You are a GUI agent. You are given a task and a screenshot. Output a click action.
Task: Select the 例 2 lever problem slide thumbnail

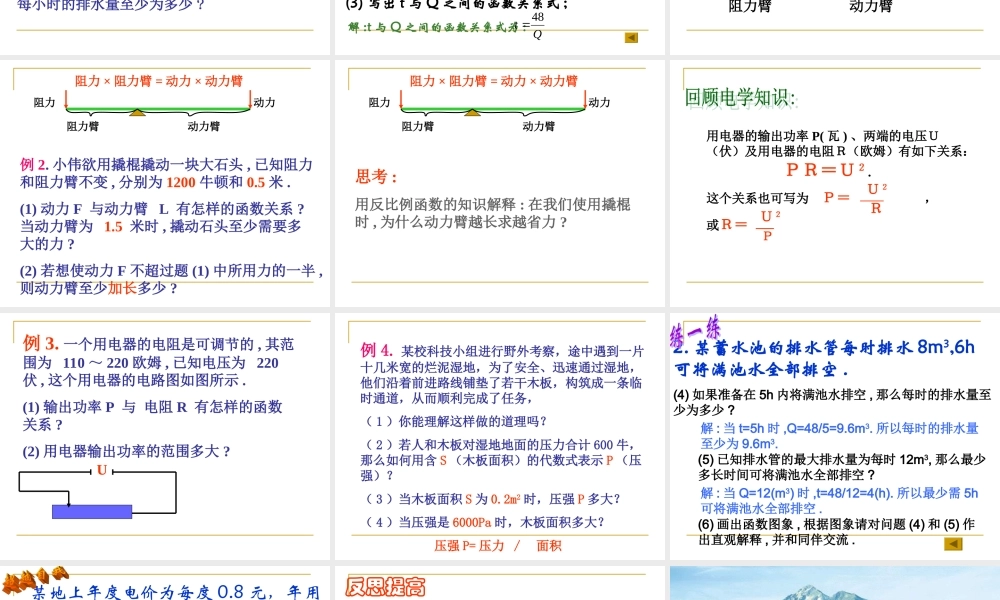[x=165, y=184]
